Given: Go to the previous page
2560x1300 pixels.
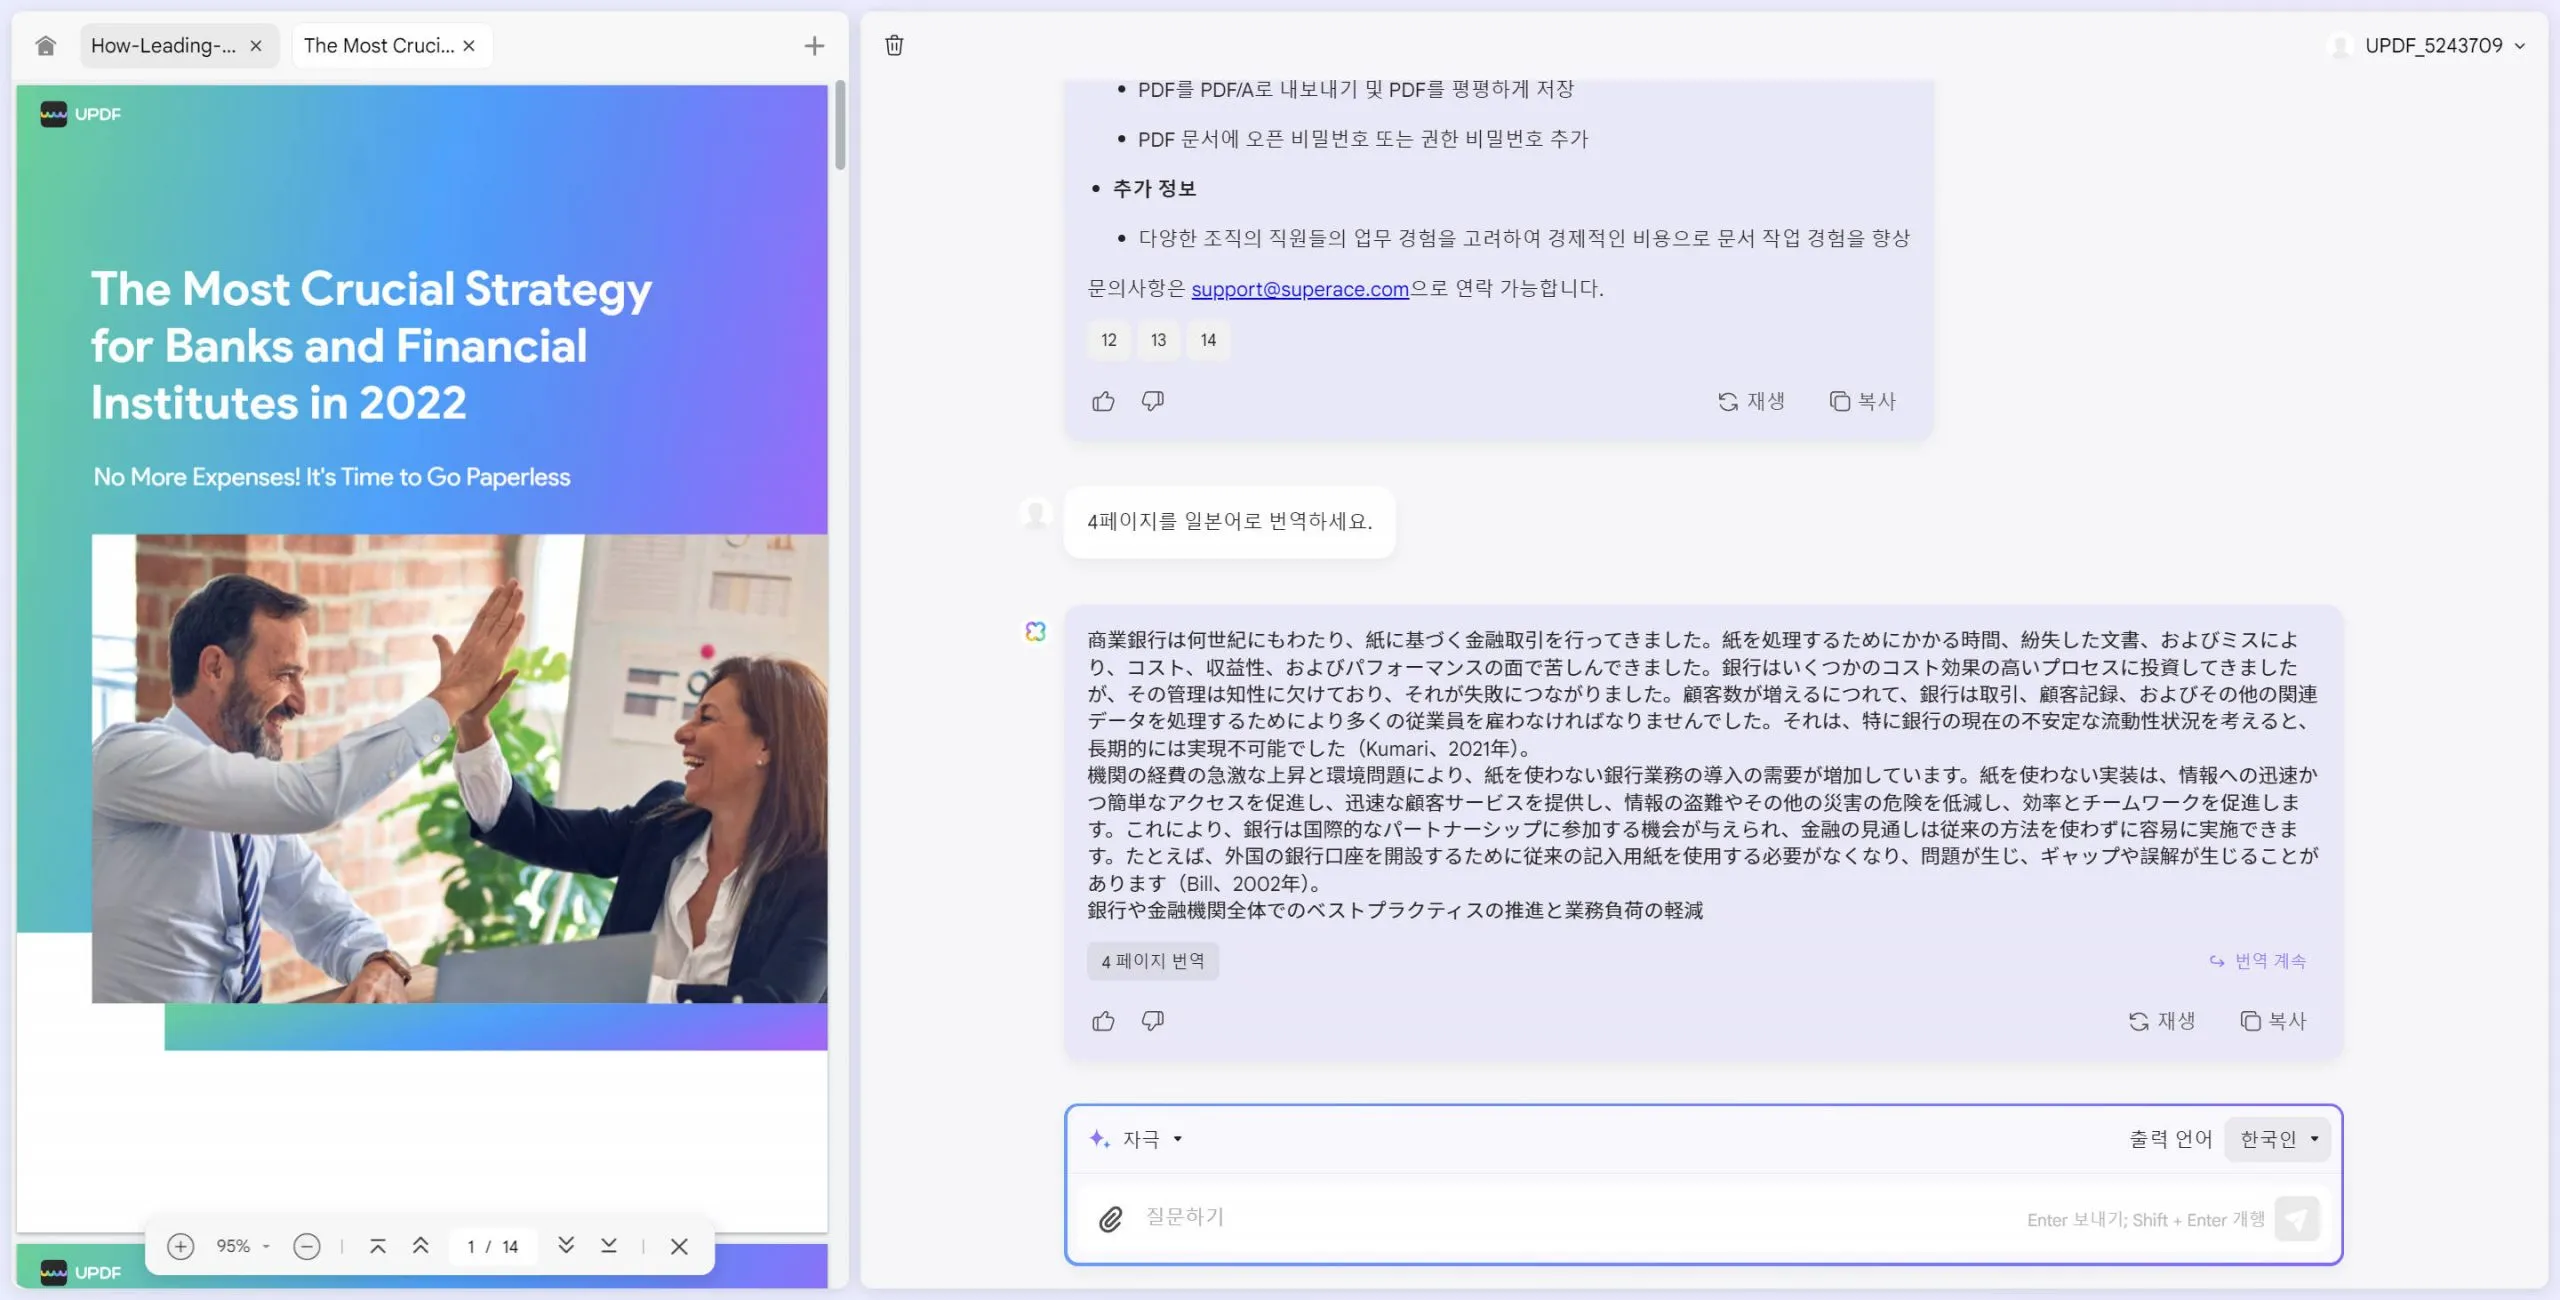Looking at the screenshot, I should coord(421,1246).
